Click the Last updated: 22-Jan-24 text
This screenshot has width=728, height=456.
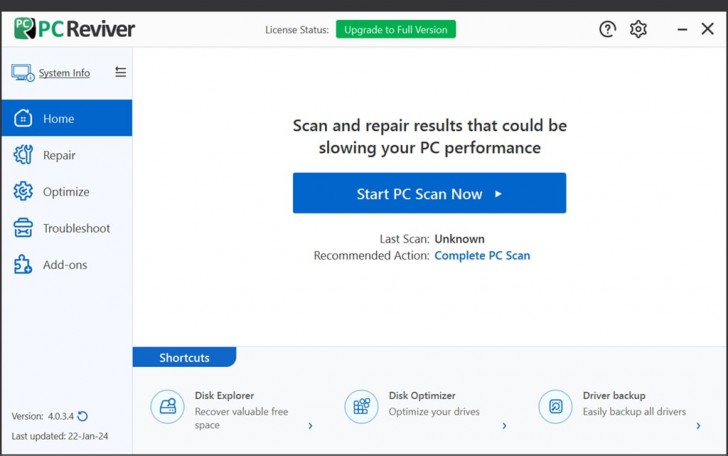[x=60, y=436]
